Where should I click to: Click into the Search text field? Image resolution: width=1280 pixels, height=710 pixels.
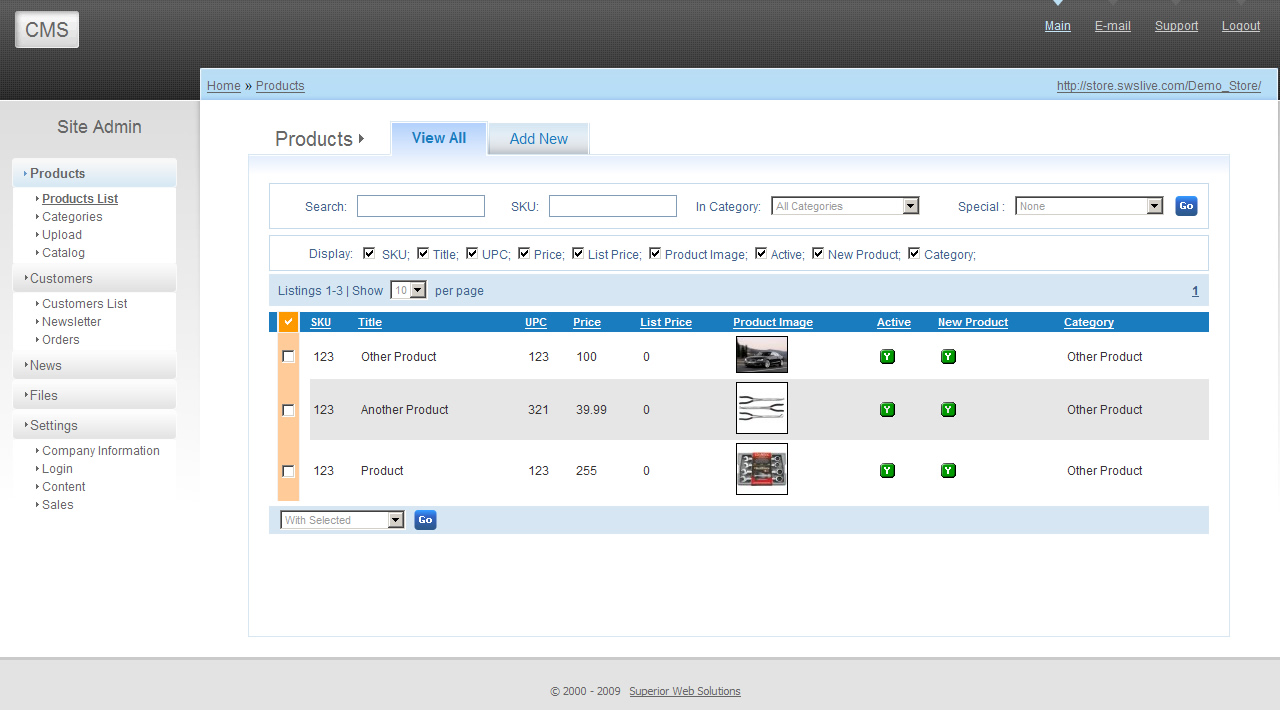tap(421, 206)
